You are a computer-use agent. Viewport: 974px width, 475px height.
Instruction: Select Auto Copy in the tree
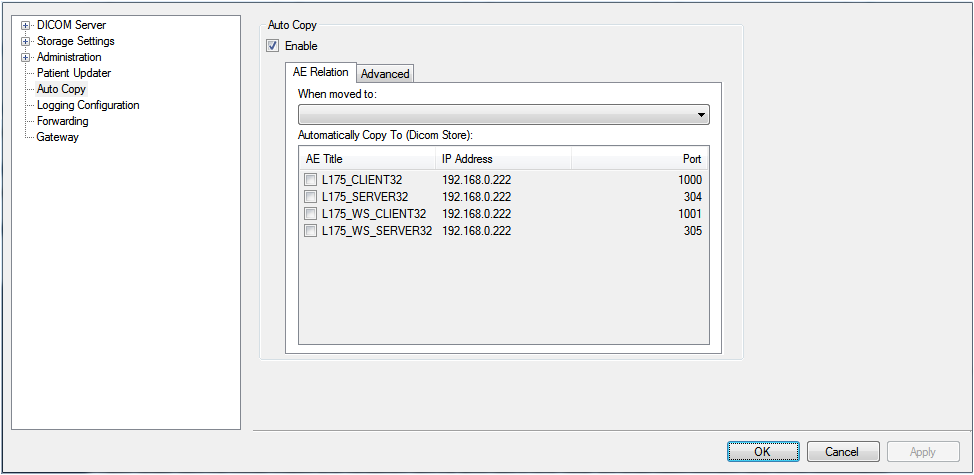pos(61,89)
